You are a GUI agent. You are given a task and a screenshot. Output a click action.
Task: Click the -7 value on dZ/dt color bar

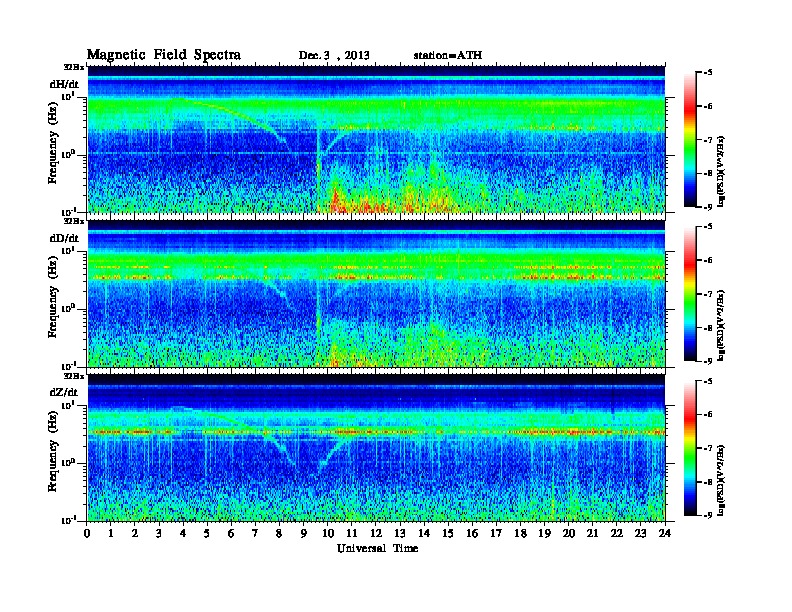pos(708,448)
